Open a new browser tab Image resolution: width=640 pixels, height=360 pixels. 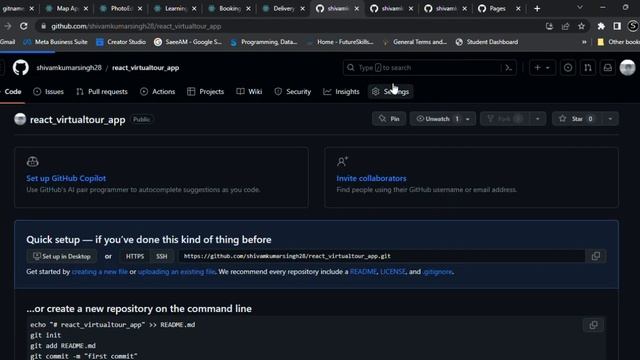pos(537,9)
